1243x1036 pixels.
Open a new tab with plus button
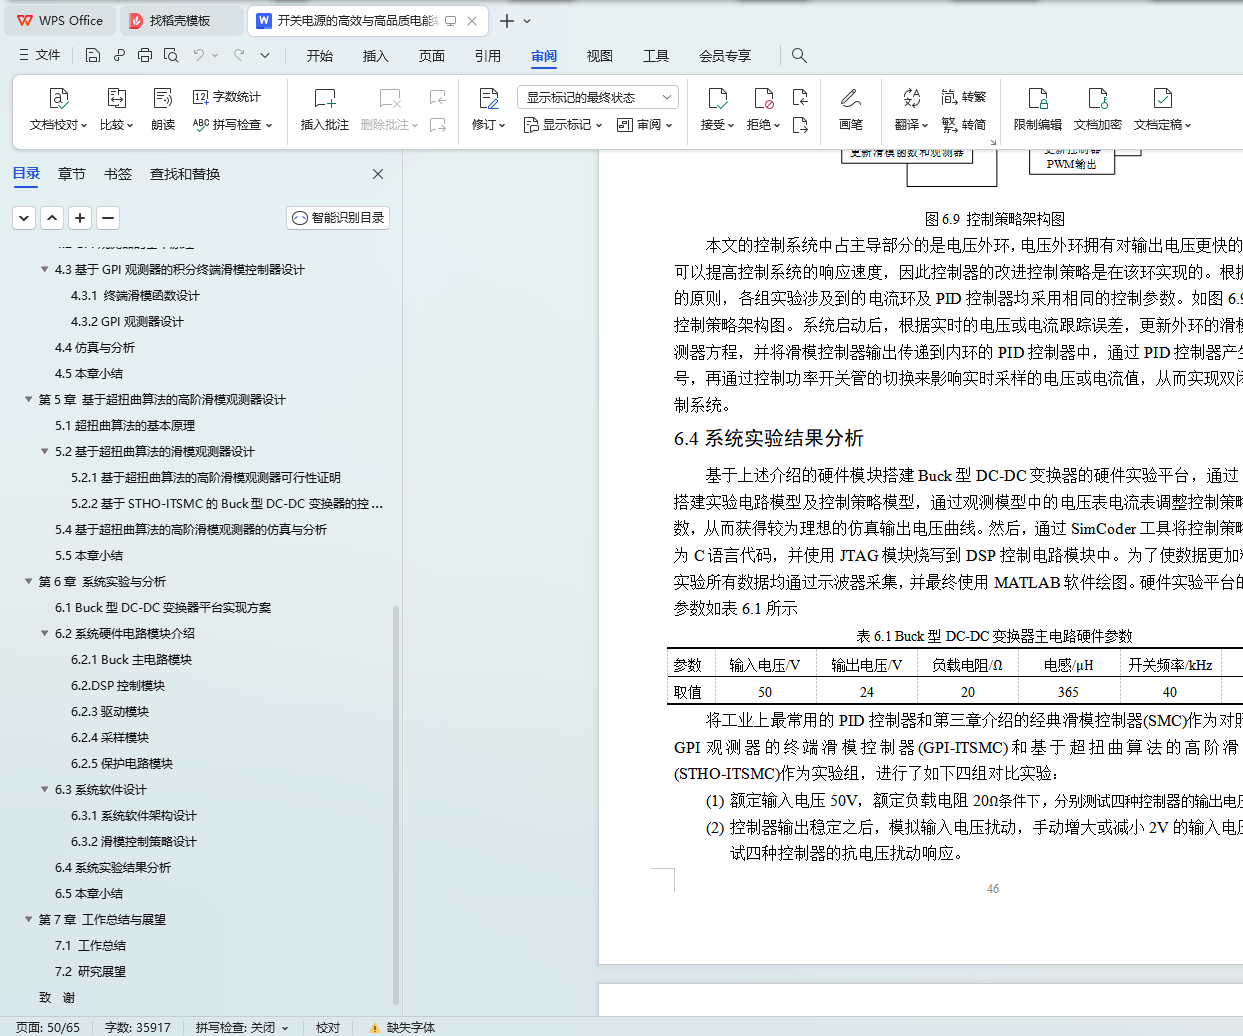point(507,21)
